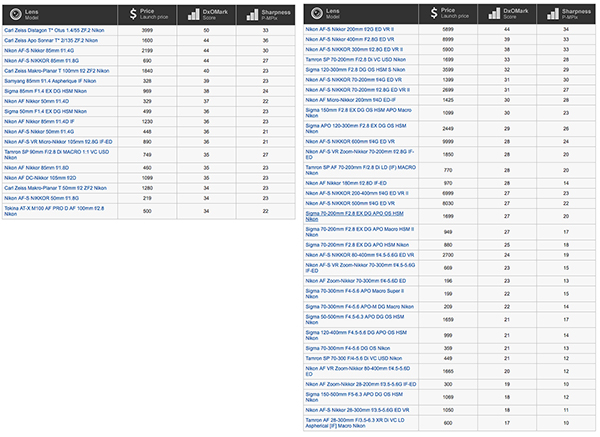Click the dollar sign icon in the left table header
Viewport: 600px width, 437px height.
pyautogui.click(x=133, y=14)
